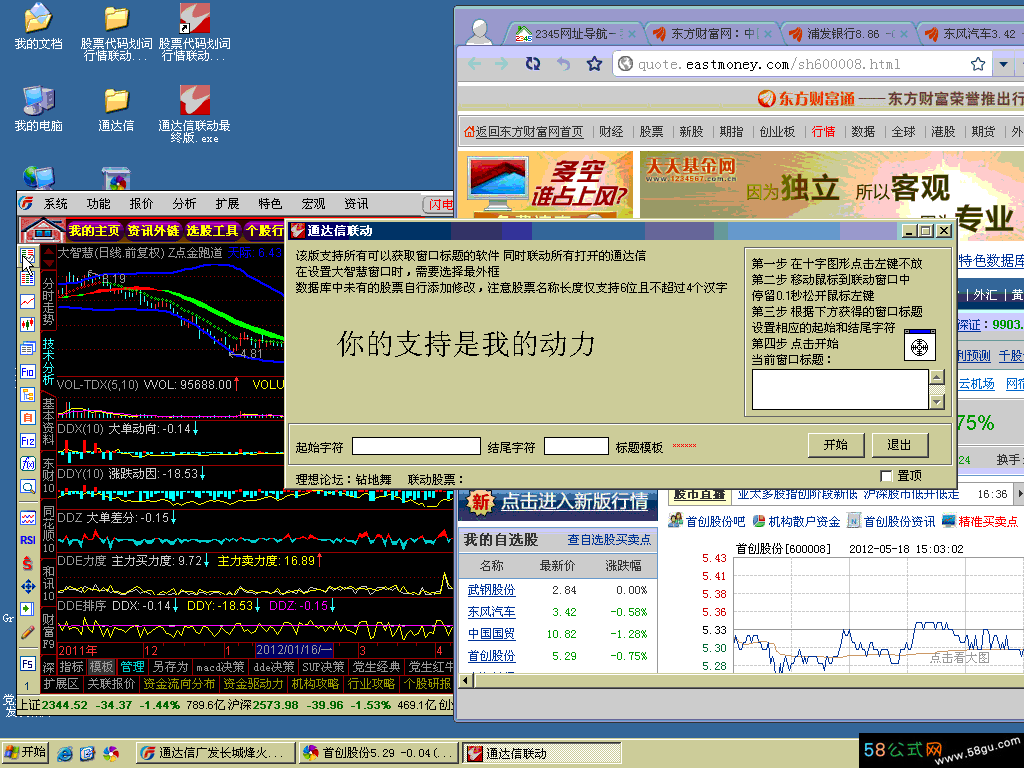Screen dimensions: 1024x768
Task: Click the F5 icon in TDX sidebar
Action: (27, 664)
